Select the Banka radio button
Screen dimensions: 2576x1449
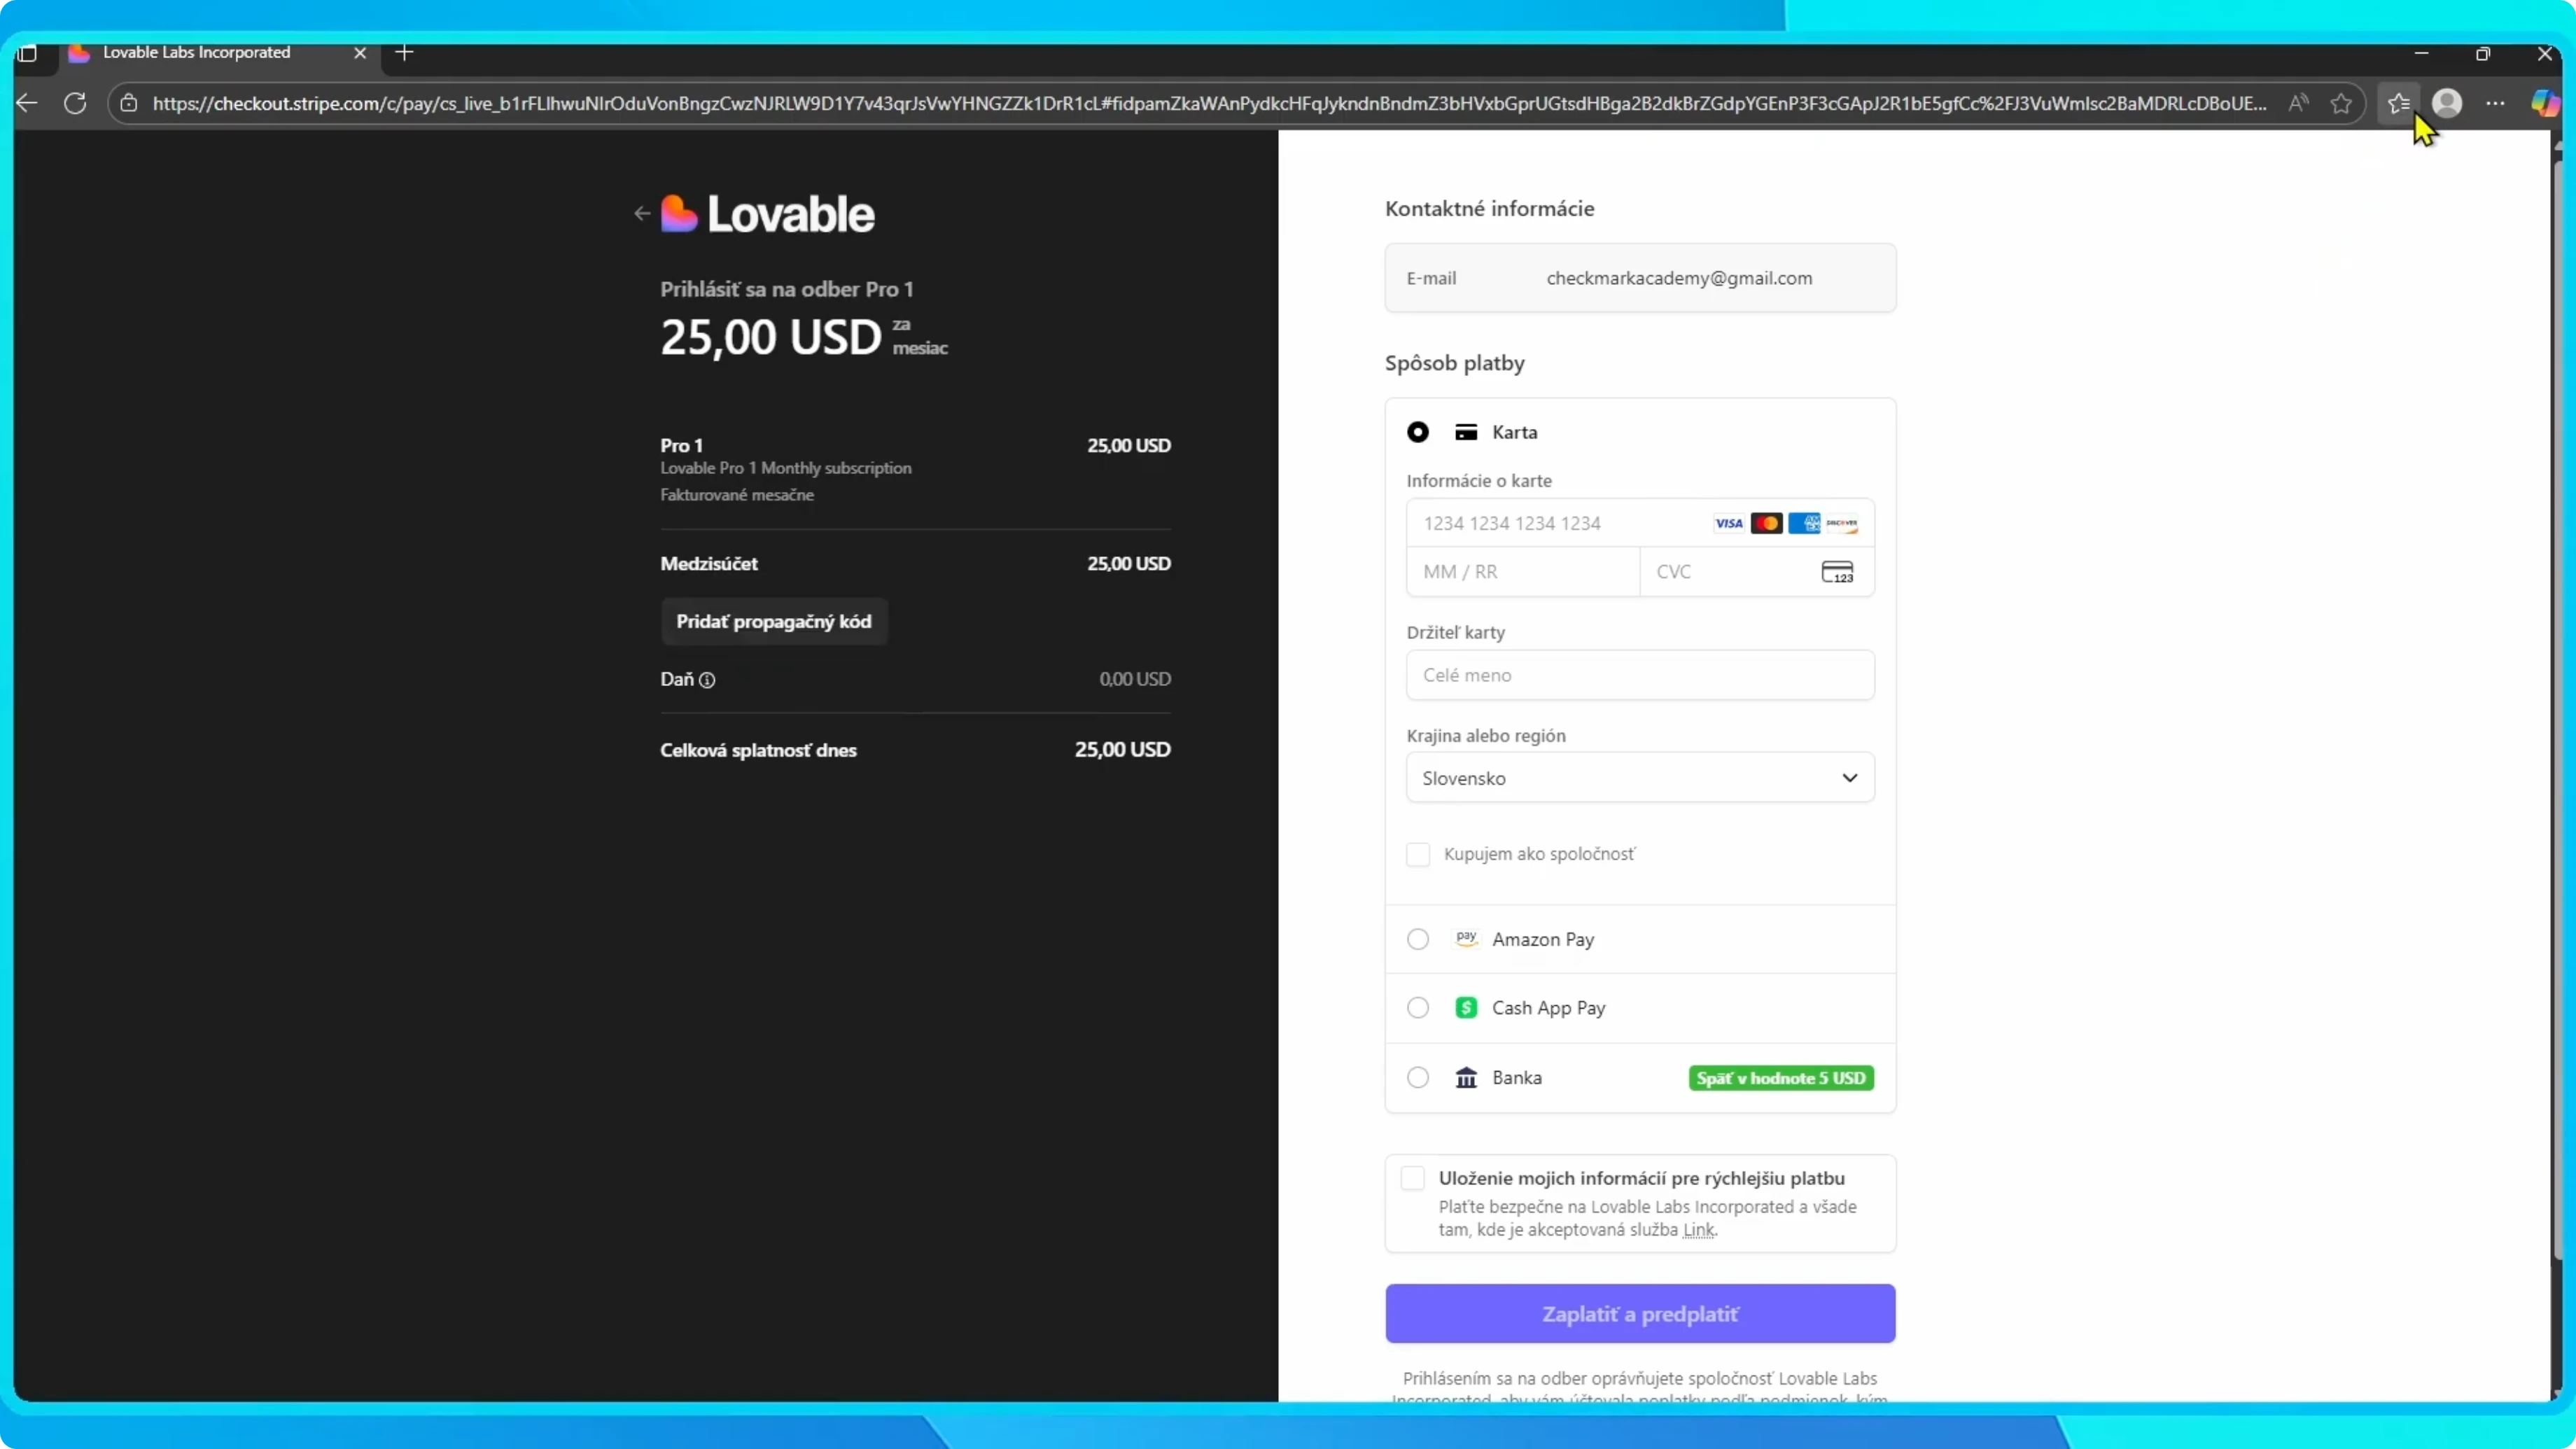pos(1418,1078)
